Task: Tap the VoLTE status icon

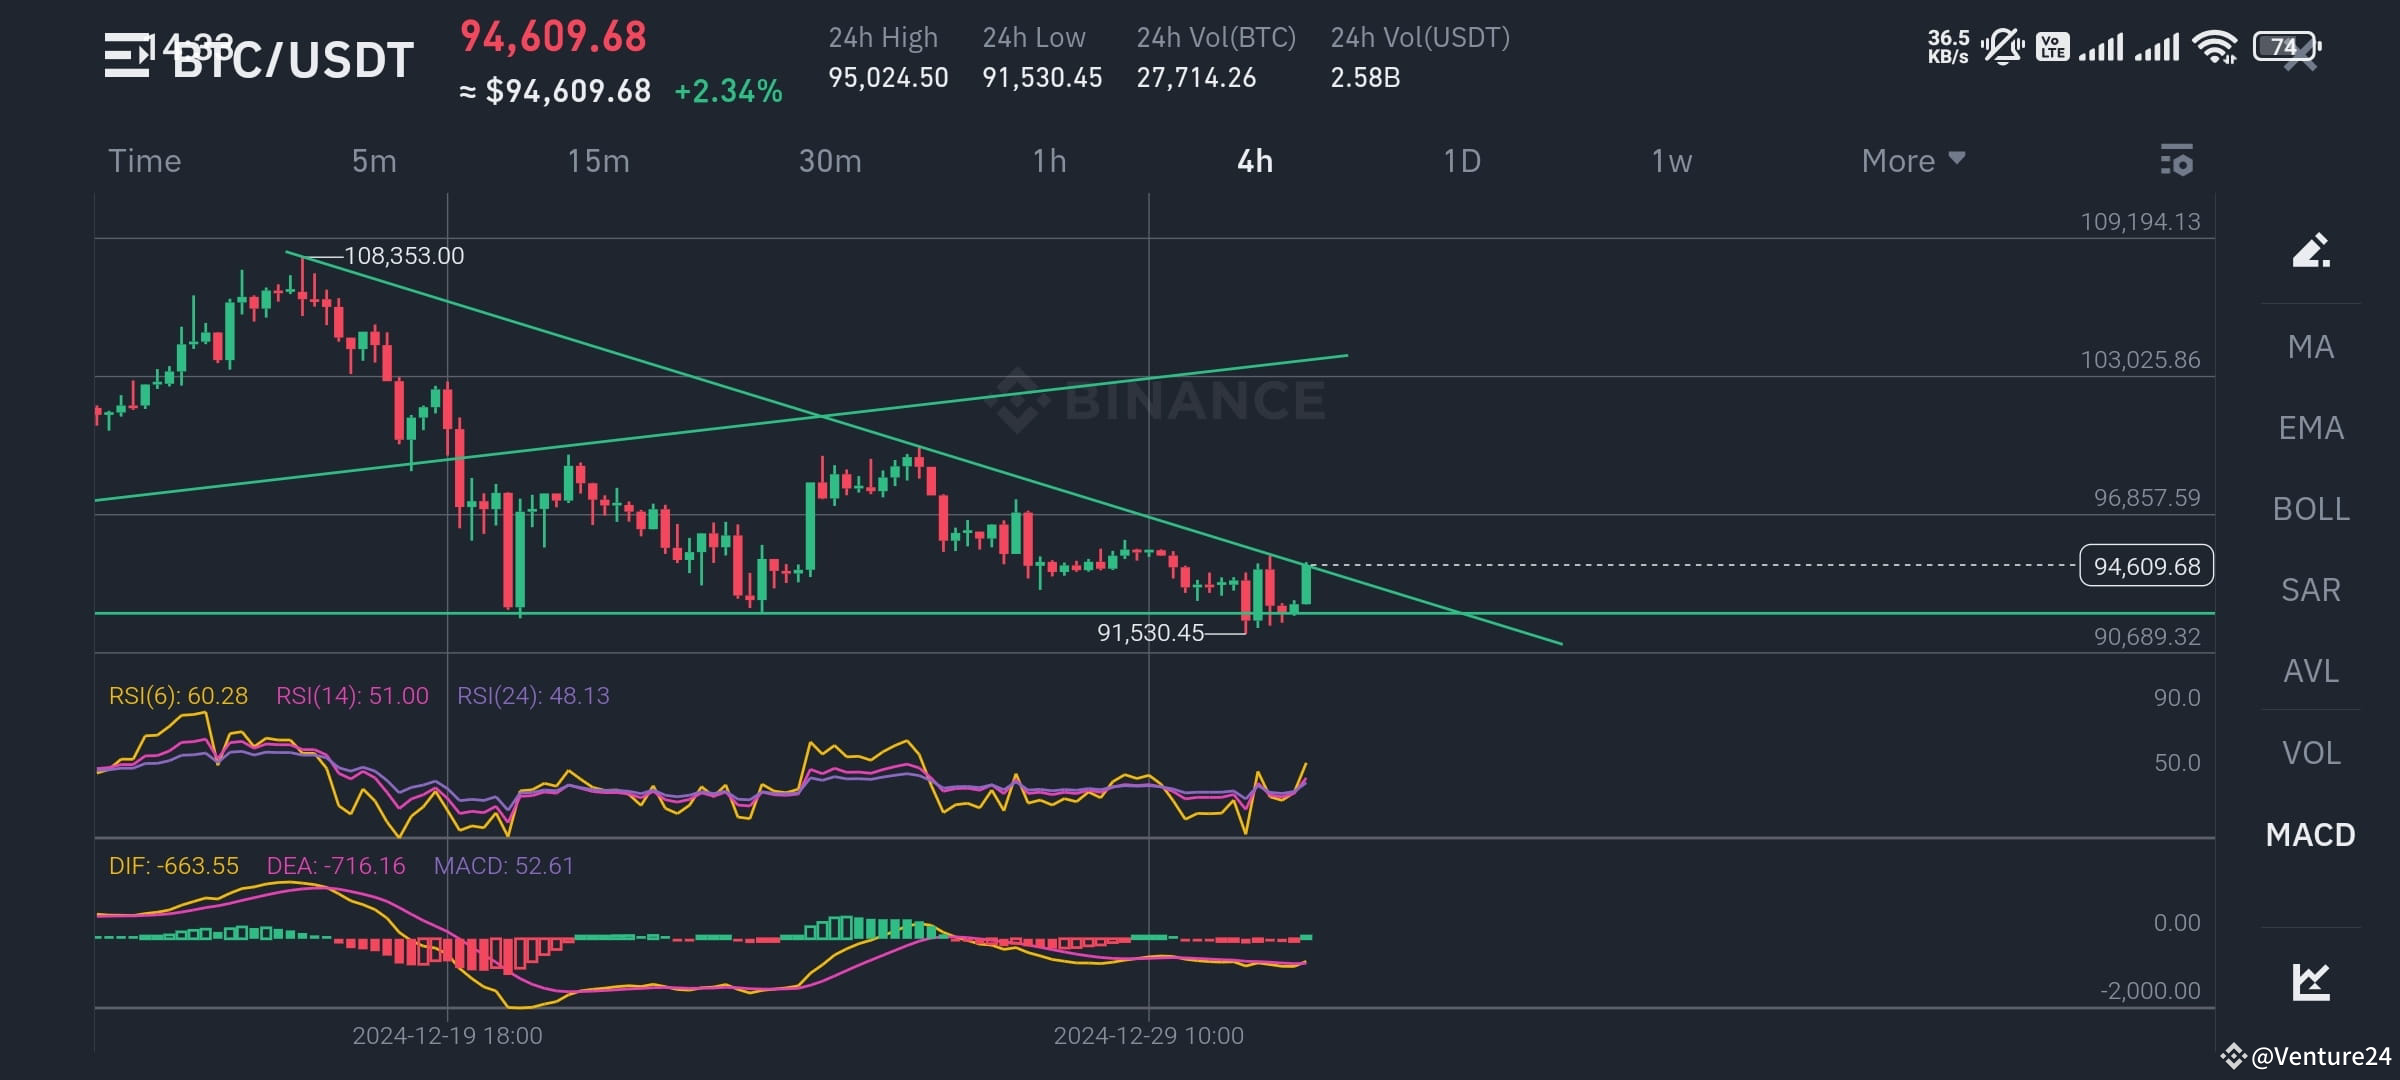Action: [2052, 47]
